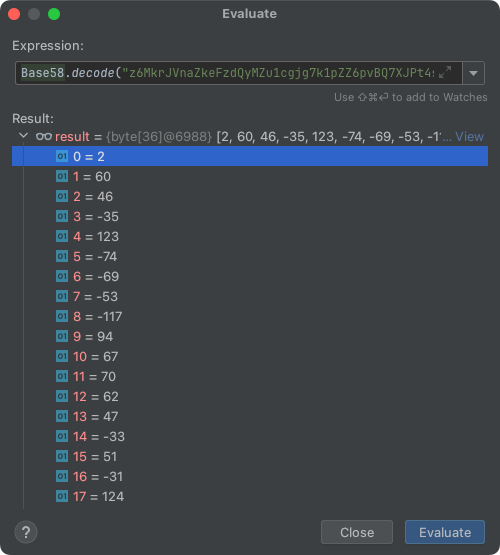The image size is (500, 555).
Task: Open the View link for result array
Action: pyautogui.click(x=469, y=136)
